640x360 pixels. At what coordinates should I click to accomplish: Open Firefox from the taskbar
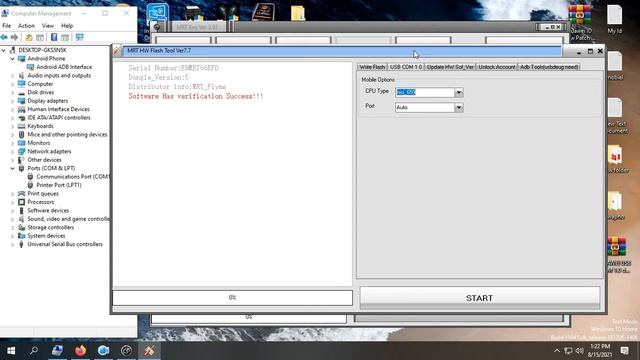pos(80,351)
